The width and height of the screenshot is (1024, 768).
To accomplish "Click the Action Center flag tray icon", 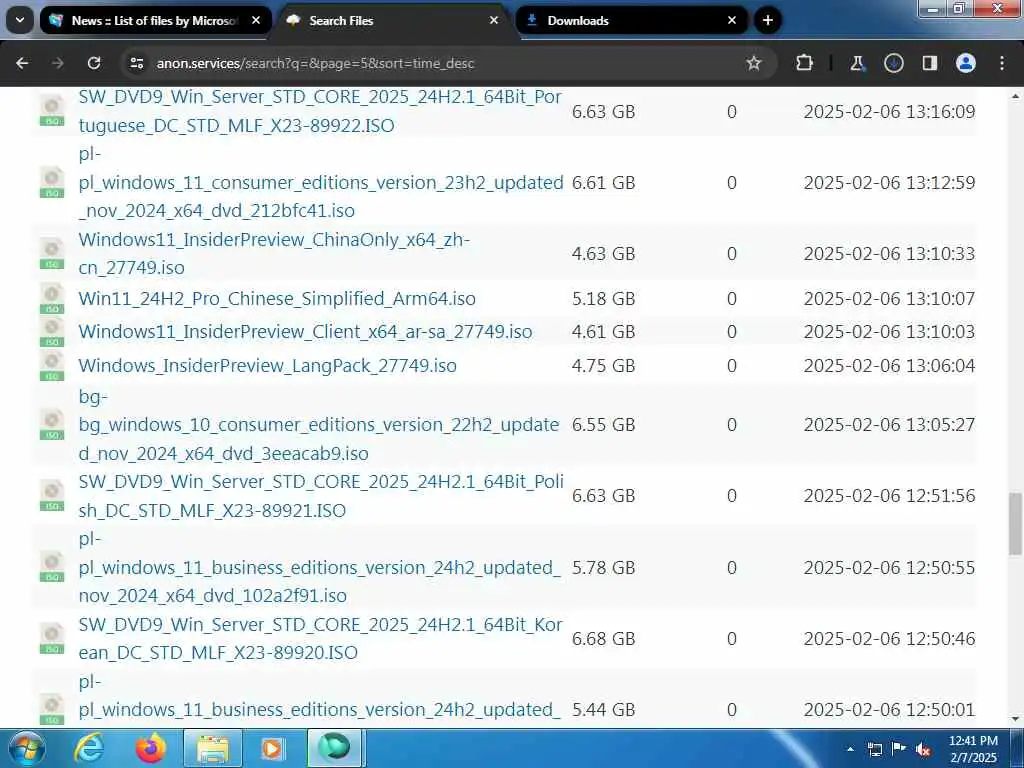I will [899, 749].
